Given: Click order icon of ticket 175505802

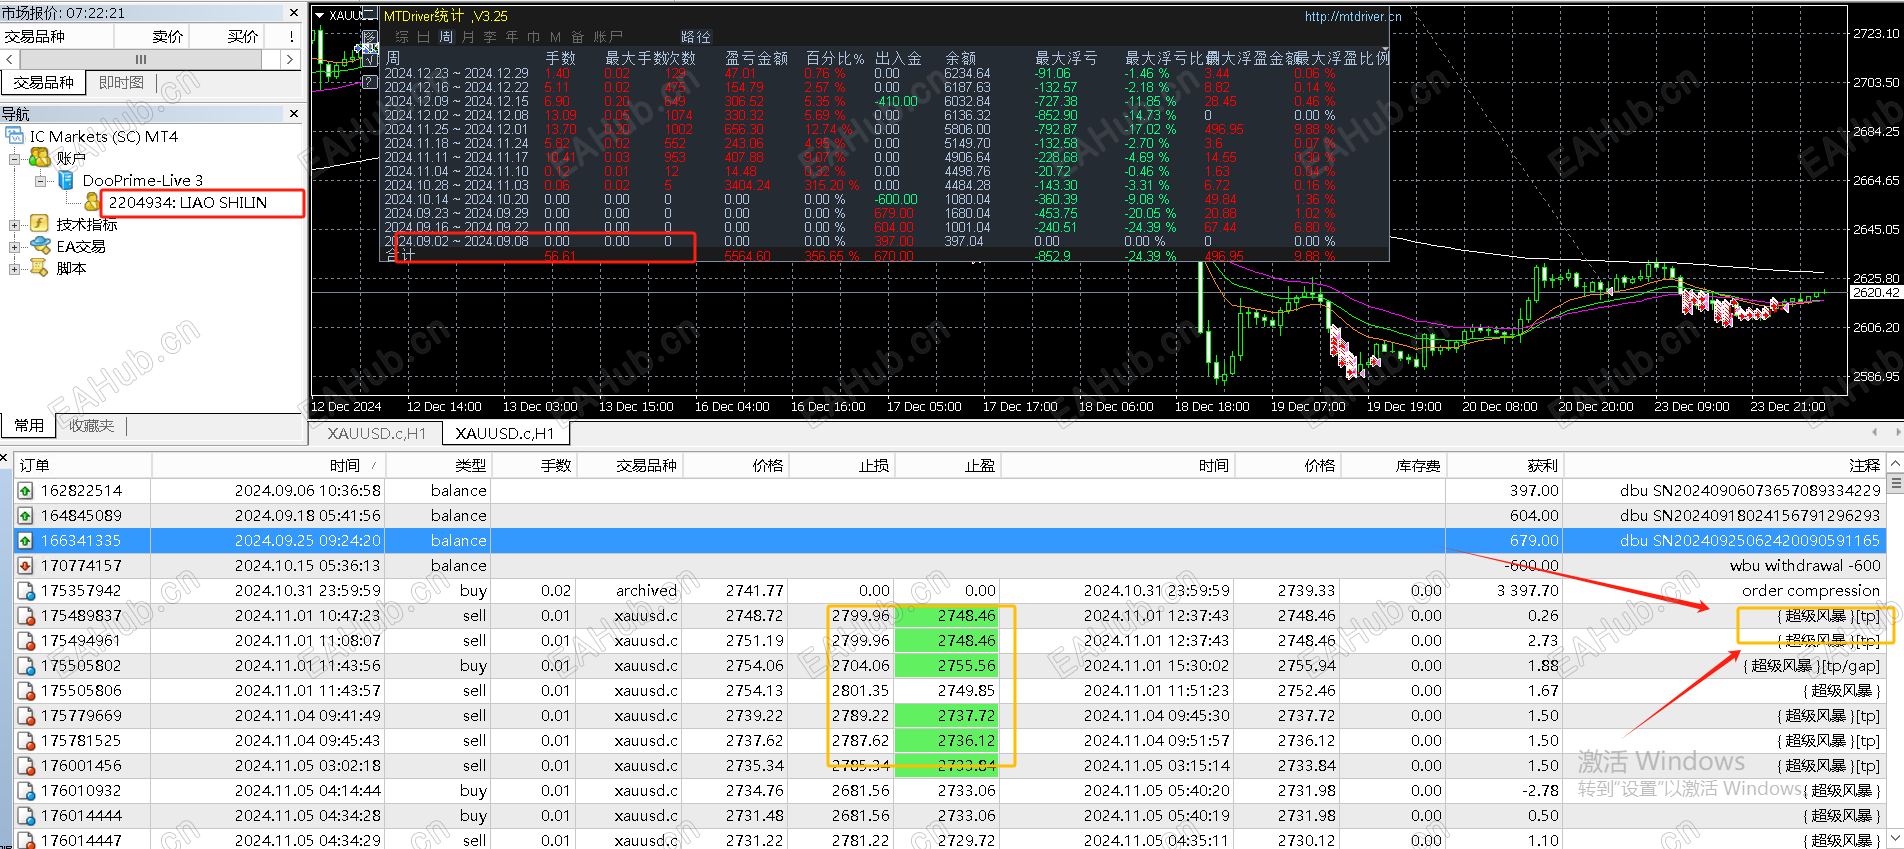Looking at the screenshot, I should (x=25, y=666).
